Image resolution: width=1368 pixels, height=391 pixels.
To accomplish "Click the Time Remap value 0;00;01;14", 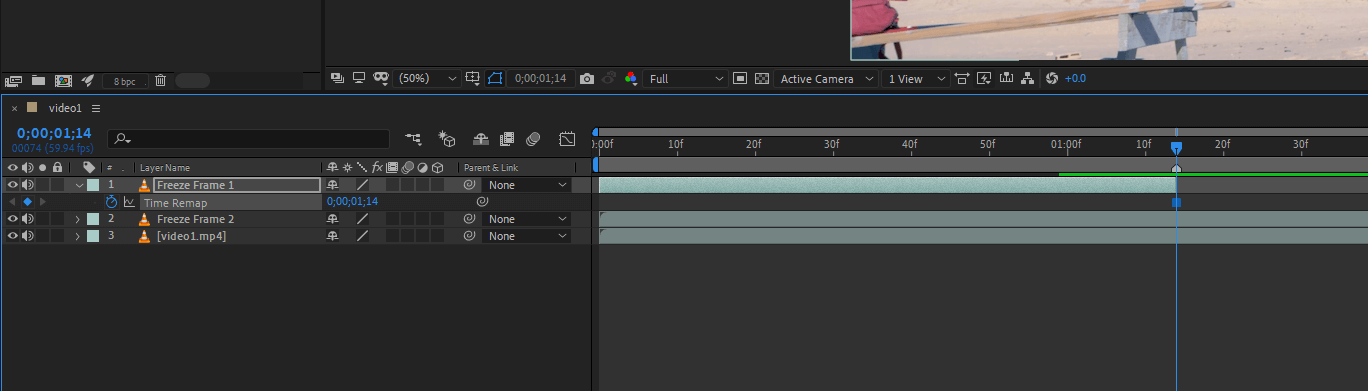I will click(352, 202).
